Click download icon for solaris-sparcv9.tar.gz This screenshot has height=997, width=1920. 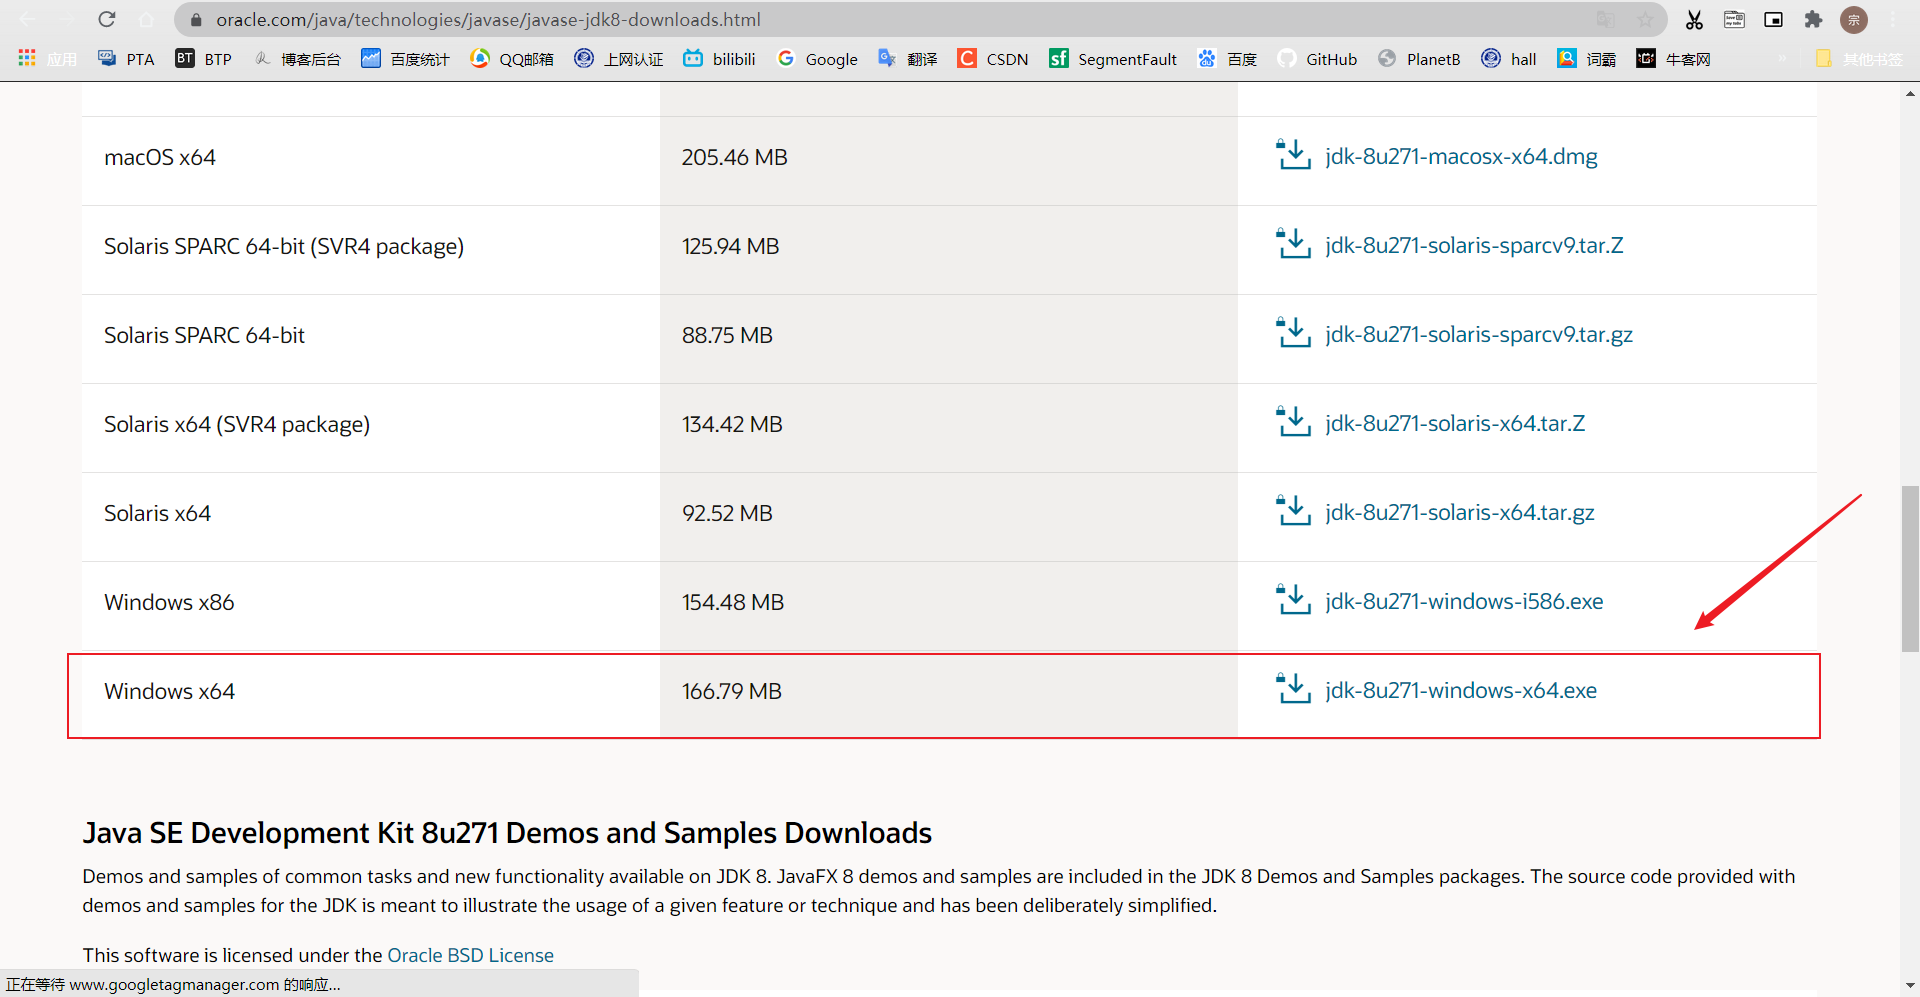click(1293, 333)
